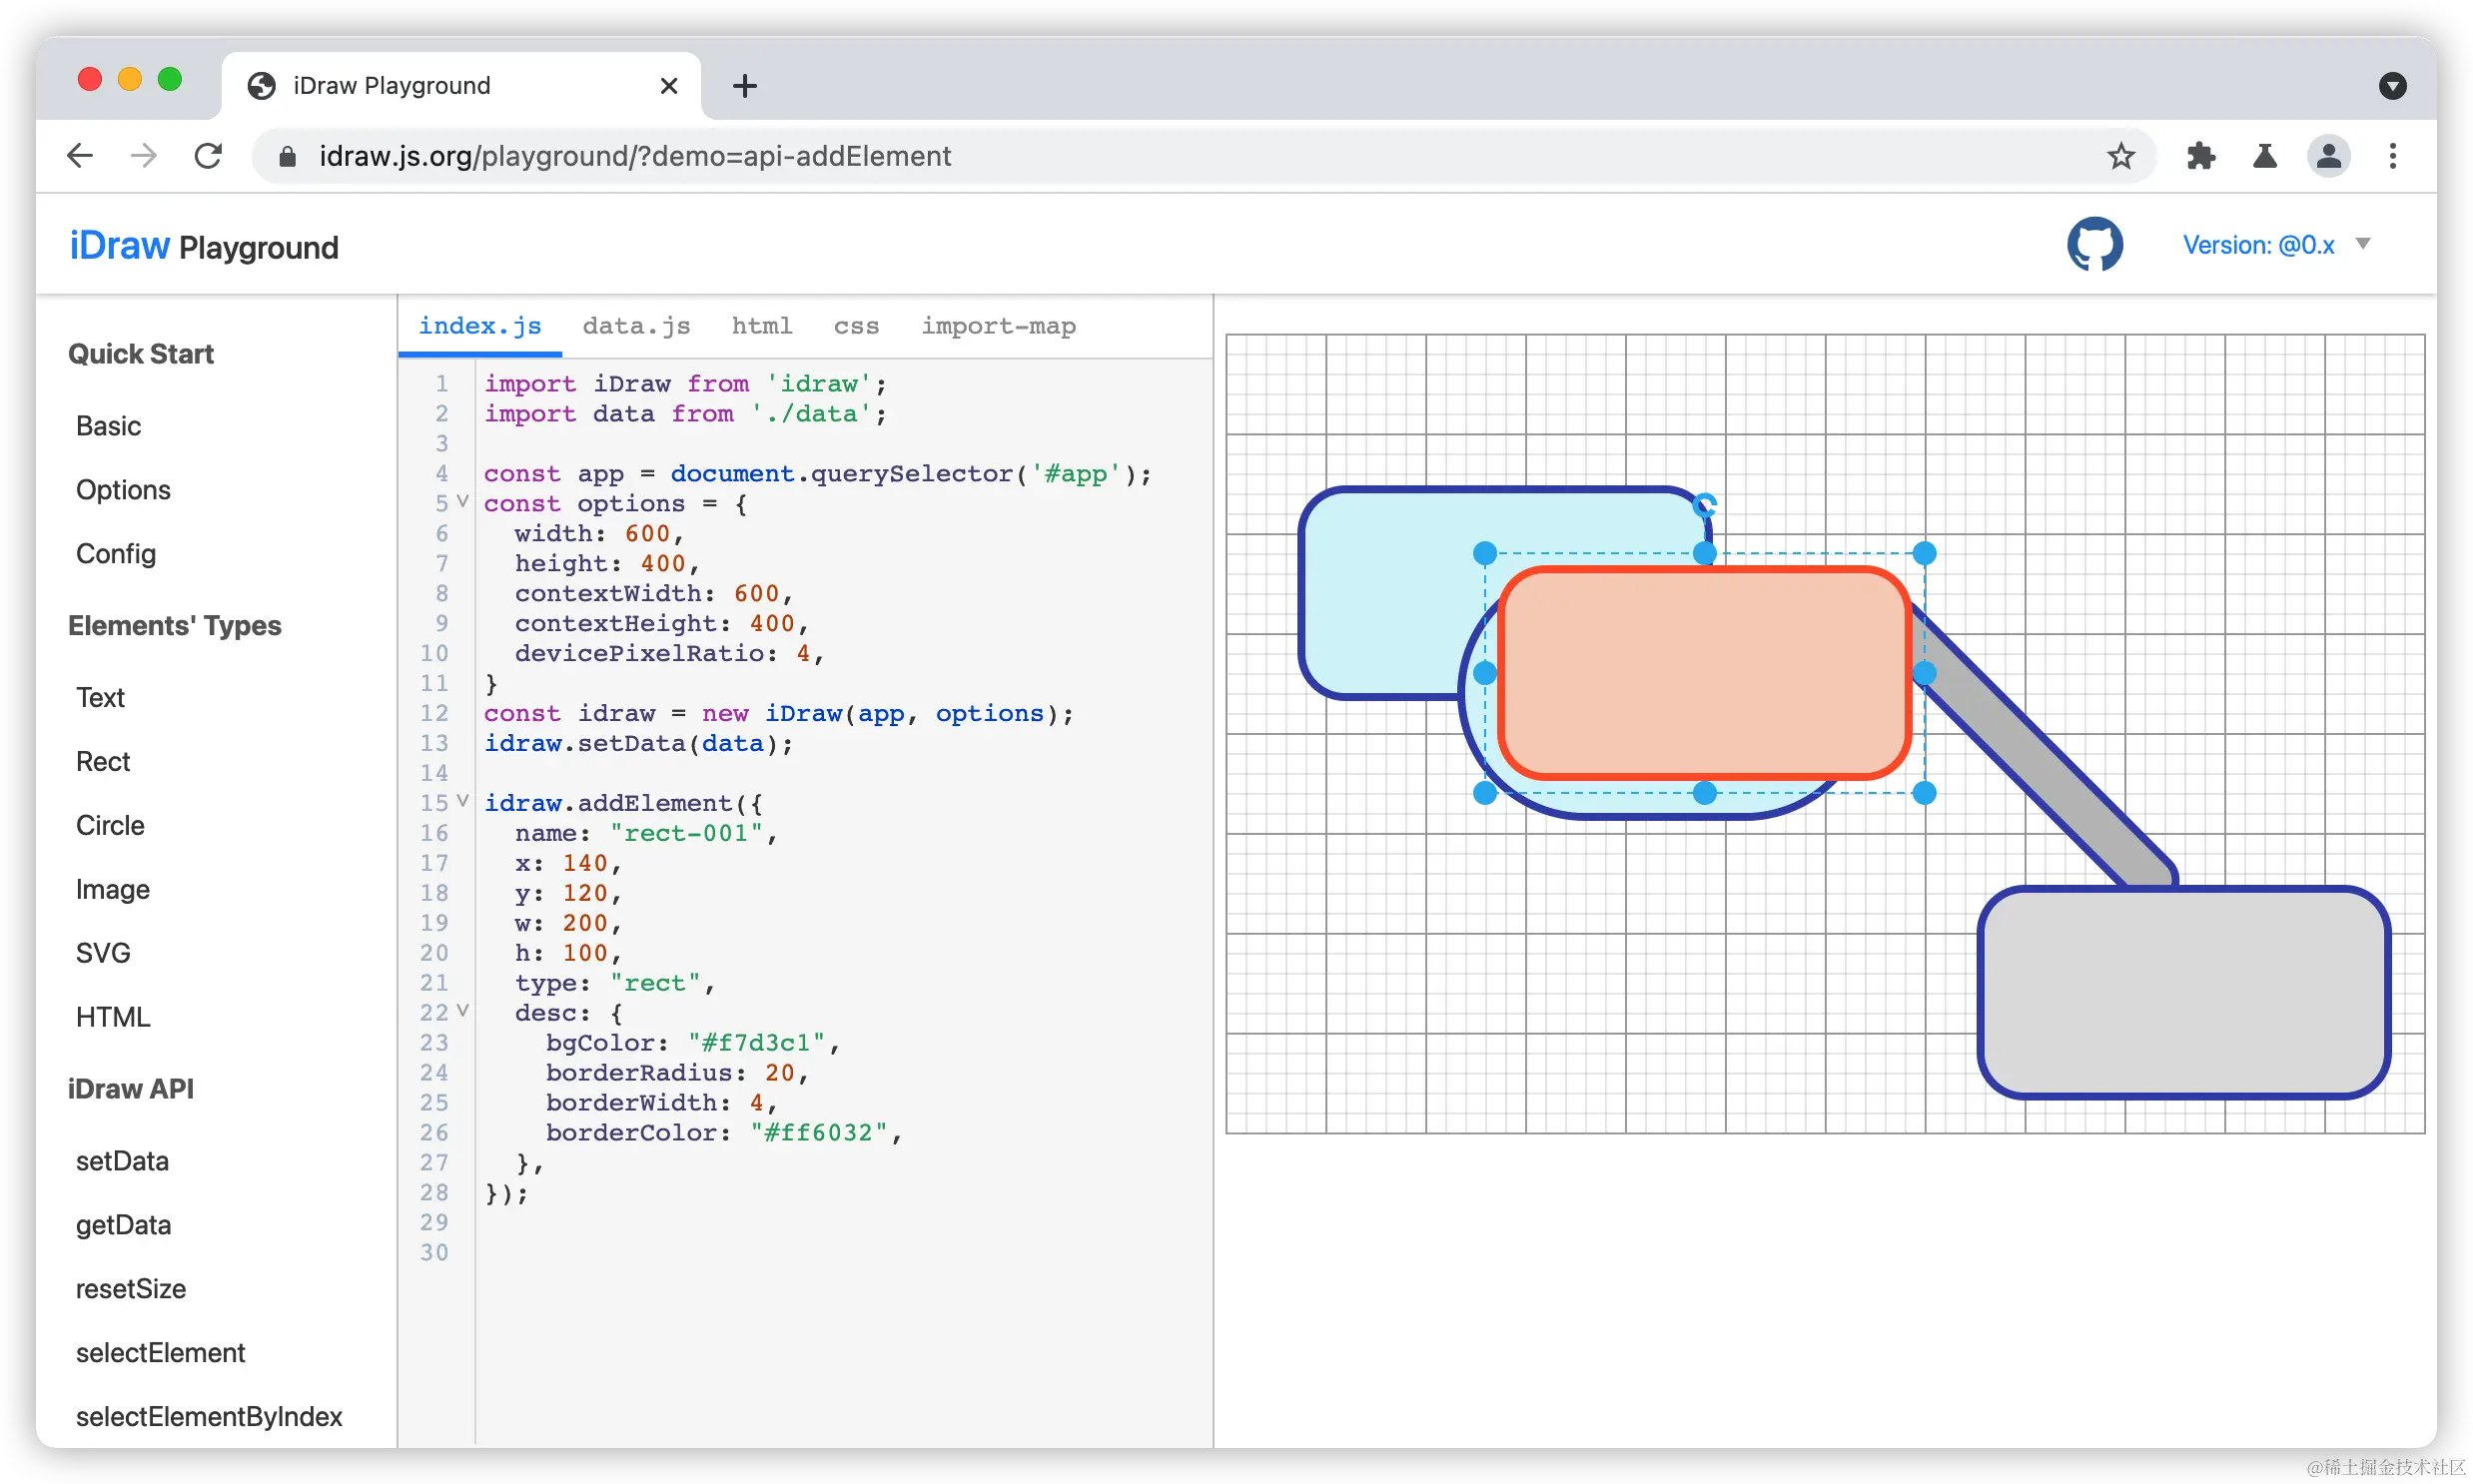
Task: Switch to the data.js tab
Action: pos(636,326)
